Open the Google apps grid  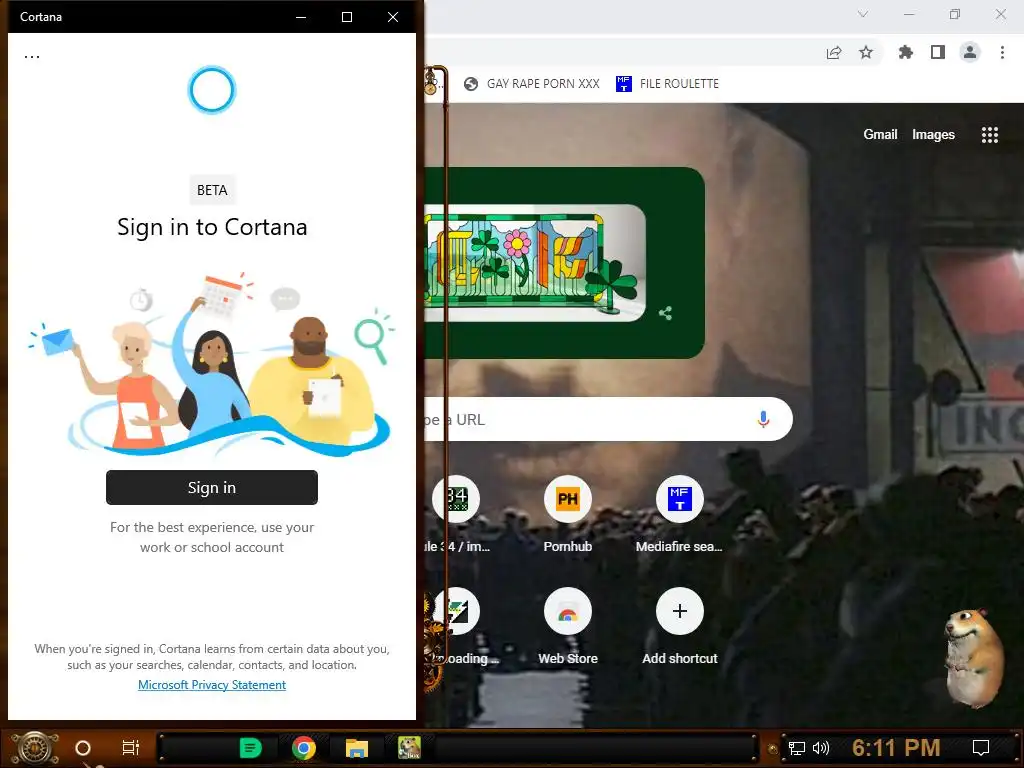click(x=990, y=135)
